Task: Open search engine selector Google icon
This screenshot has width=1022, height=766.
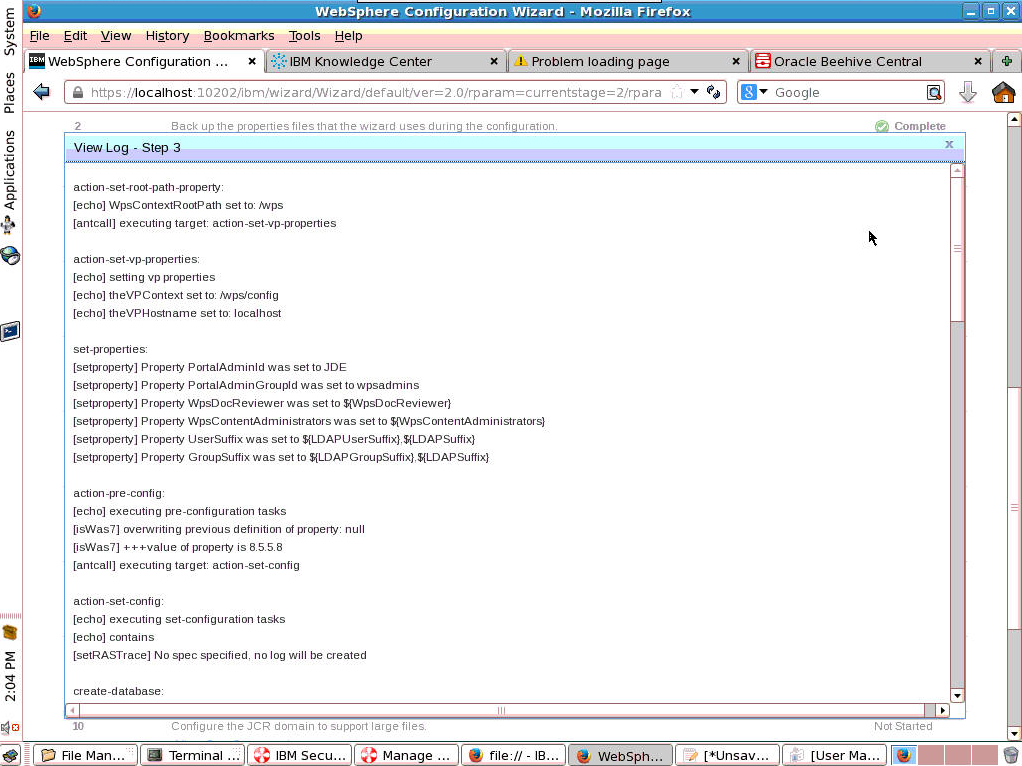Action: (x=755, y=92)
